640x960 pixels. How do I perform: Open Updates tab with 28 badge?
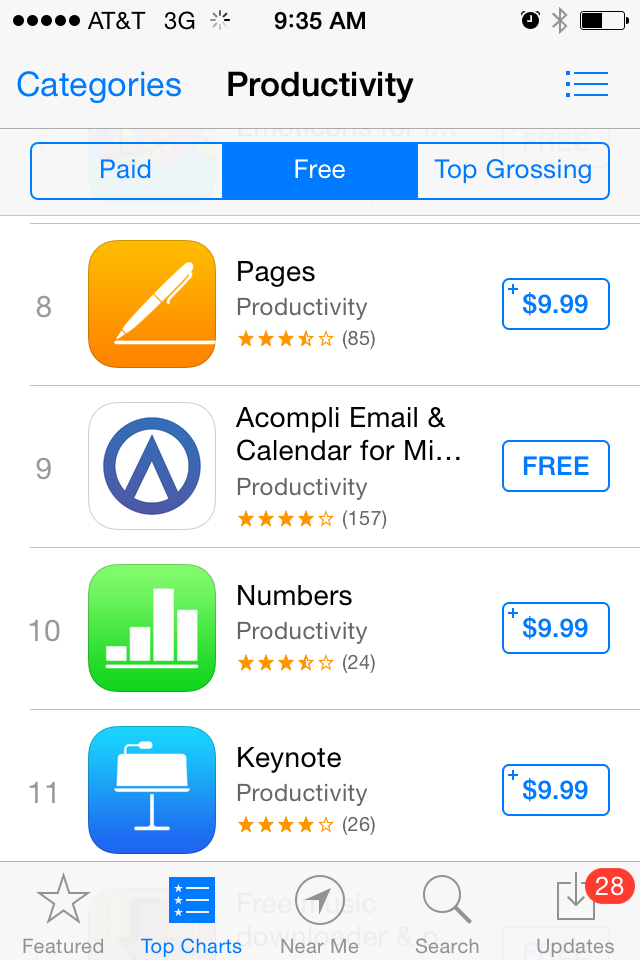[x=576, y=914]
